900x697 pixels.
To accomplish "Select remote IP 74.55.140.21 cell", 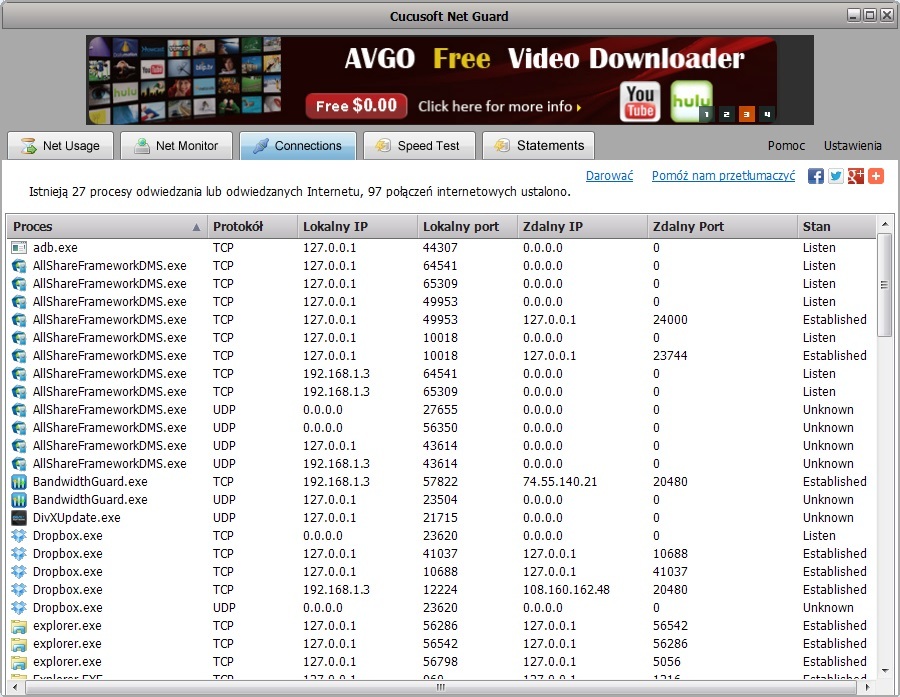I will click(560, 482).
